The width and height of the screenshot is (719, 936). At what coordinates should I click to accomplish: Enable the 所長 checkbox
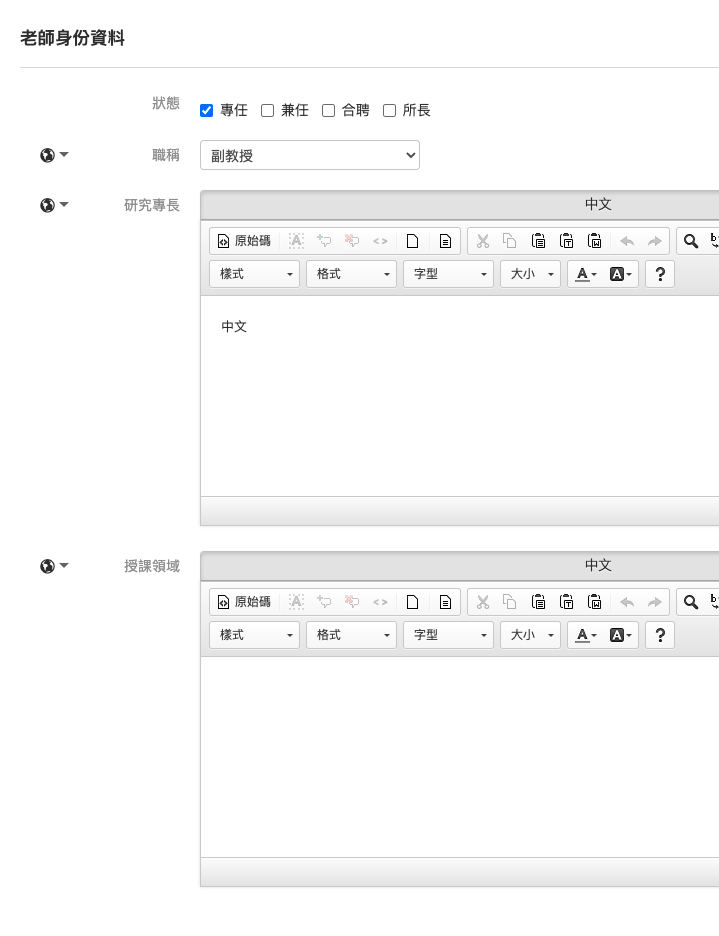click(x=389, y=111)
